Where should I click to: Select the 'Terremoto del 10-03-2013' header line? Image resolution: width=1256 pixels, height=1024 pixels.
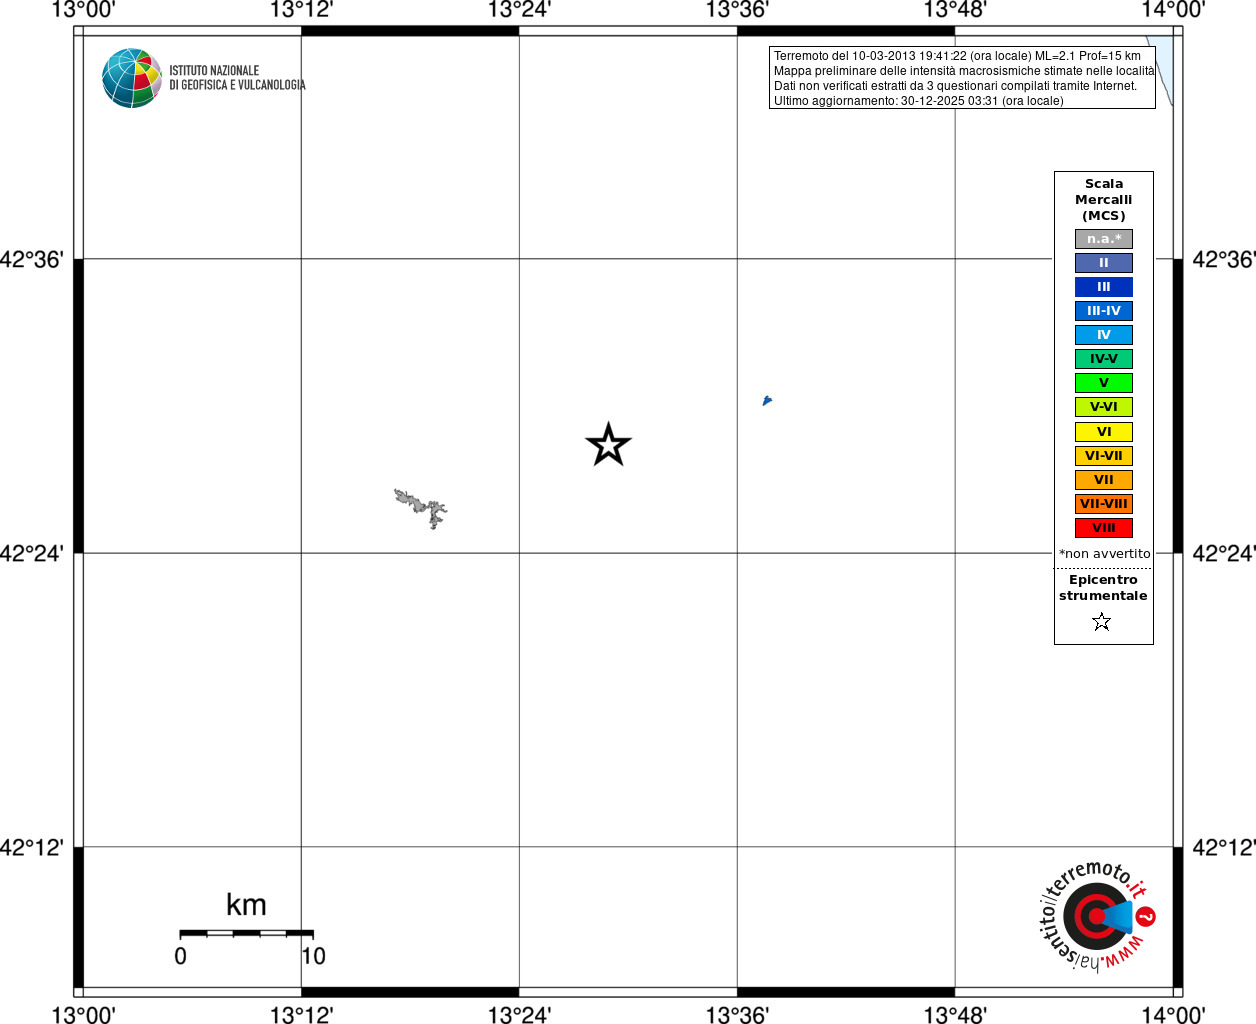[957, 56]
